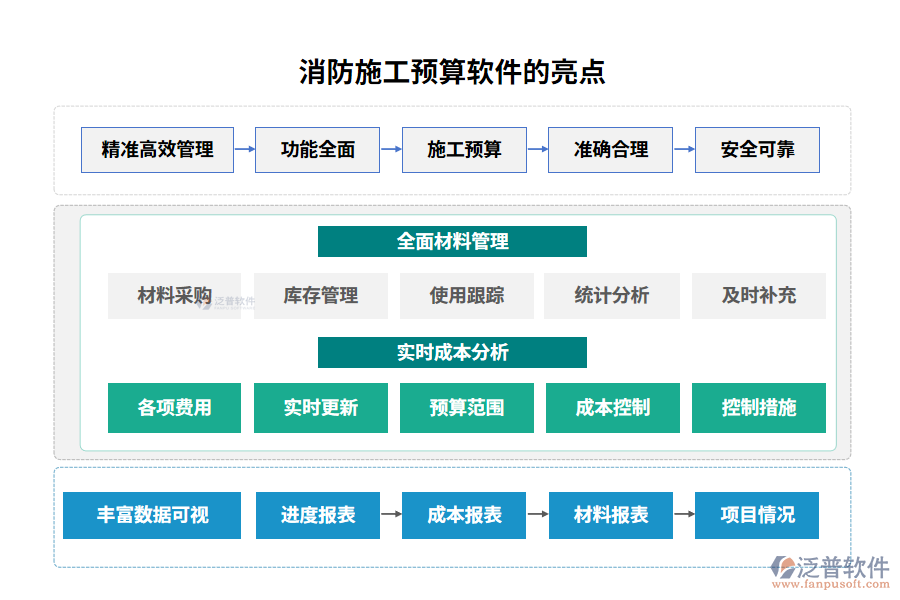Click the 统计分析 label

click(612, 296)
